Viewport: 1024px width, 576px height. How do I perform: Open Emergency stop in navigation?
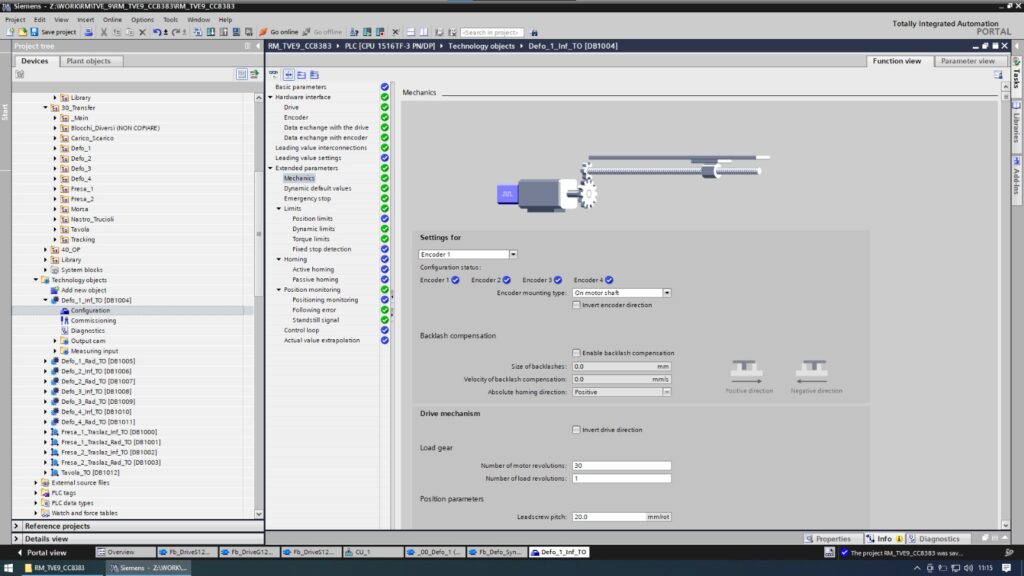307,199
